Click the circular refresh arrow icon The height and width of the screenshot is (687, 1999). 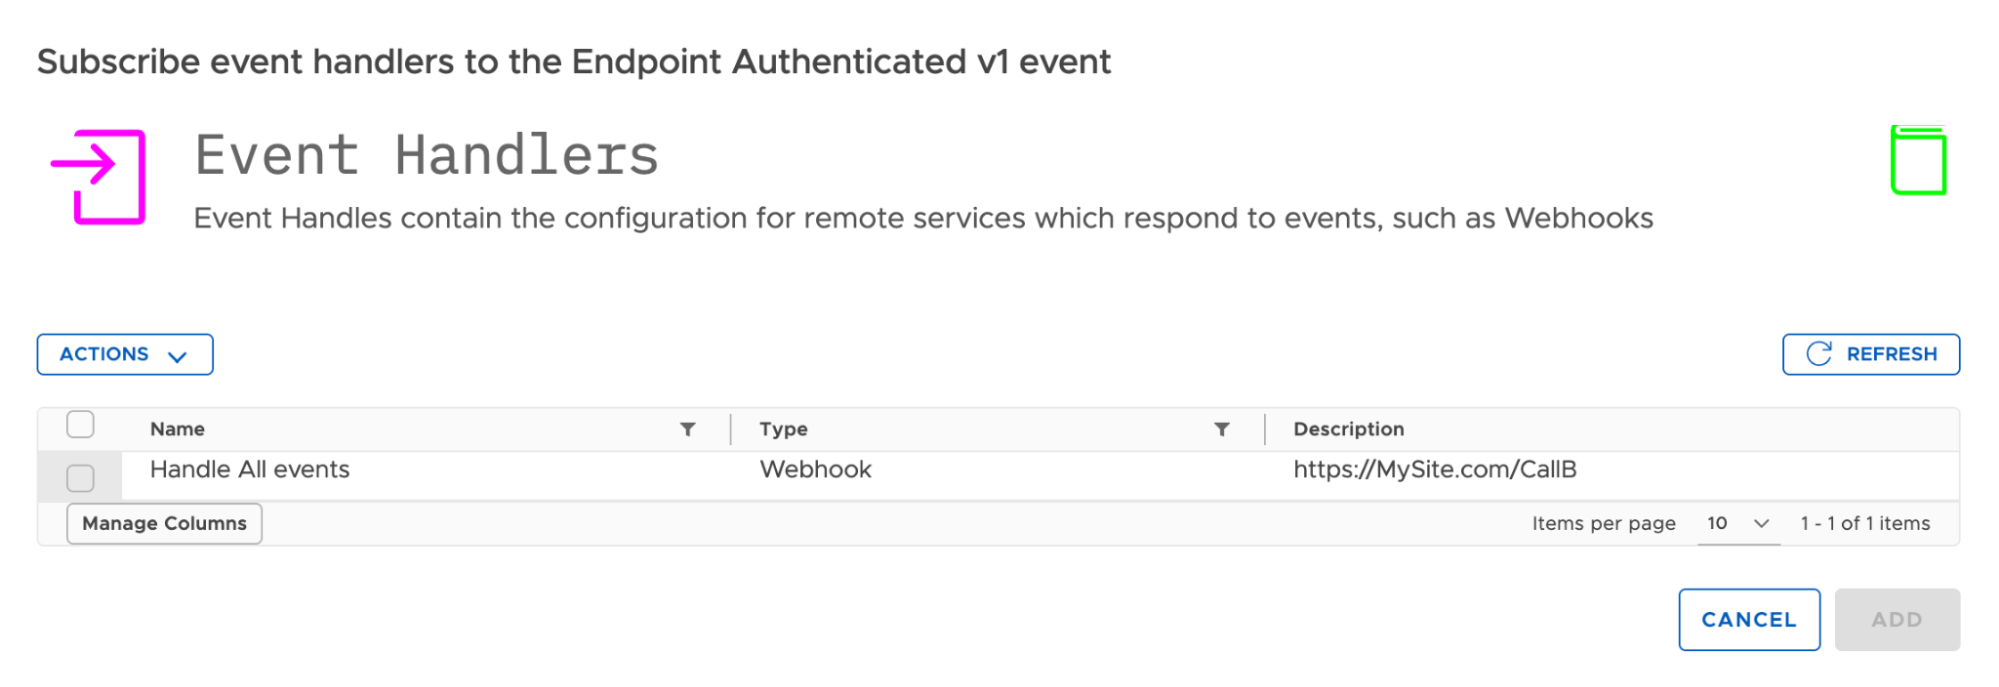pos(1819,354)
